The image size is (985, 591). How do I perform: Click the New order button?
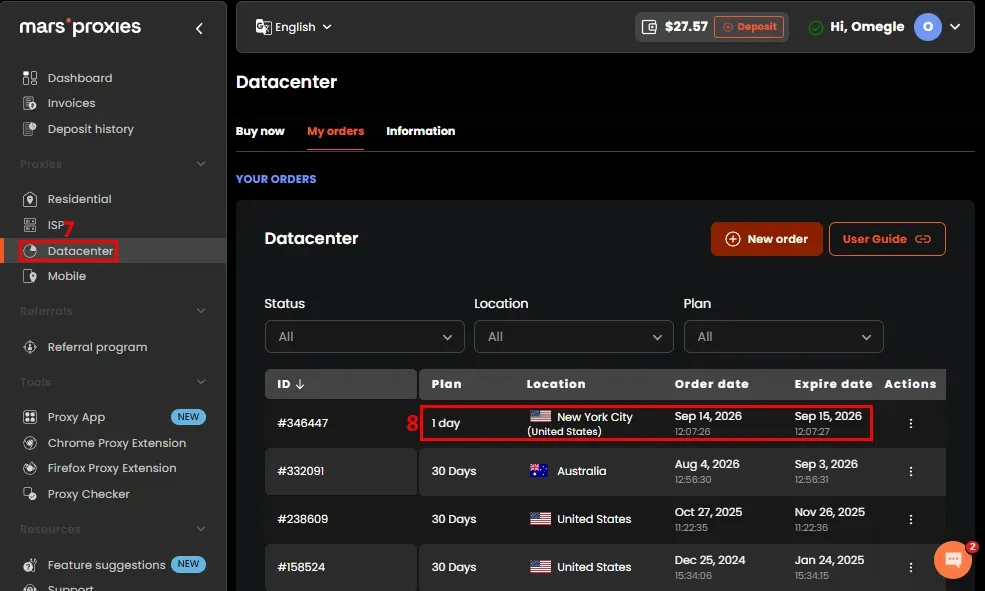pyautogui.click(x=766, y=239)
